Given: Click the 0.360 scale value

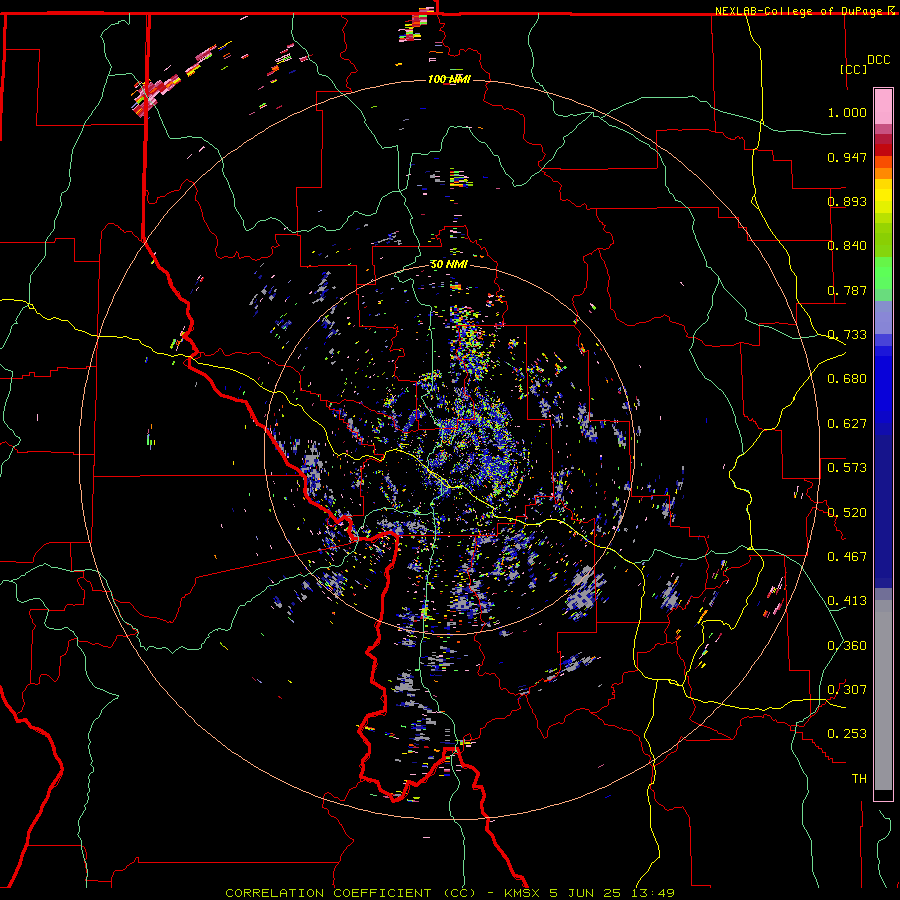Looking at the screenshot, I should [847, 646].
